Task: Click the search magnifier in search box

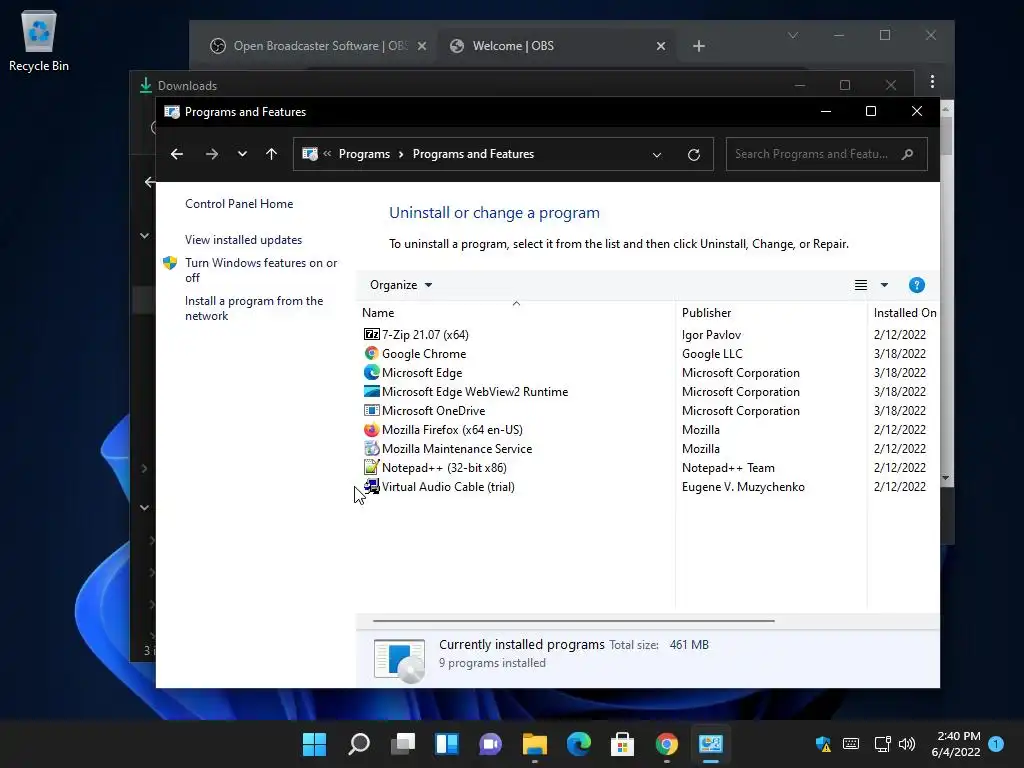Action: click(907, 154)
